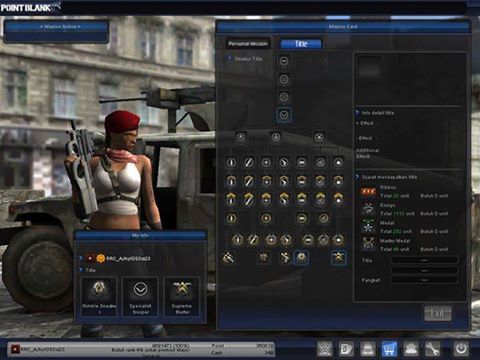This screenshot has width=480, height=360.
Task: Click the Ribbon requirement icon
Action: coord(368,191)
